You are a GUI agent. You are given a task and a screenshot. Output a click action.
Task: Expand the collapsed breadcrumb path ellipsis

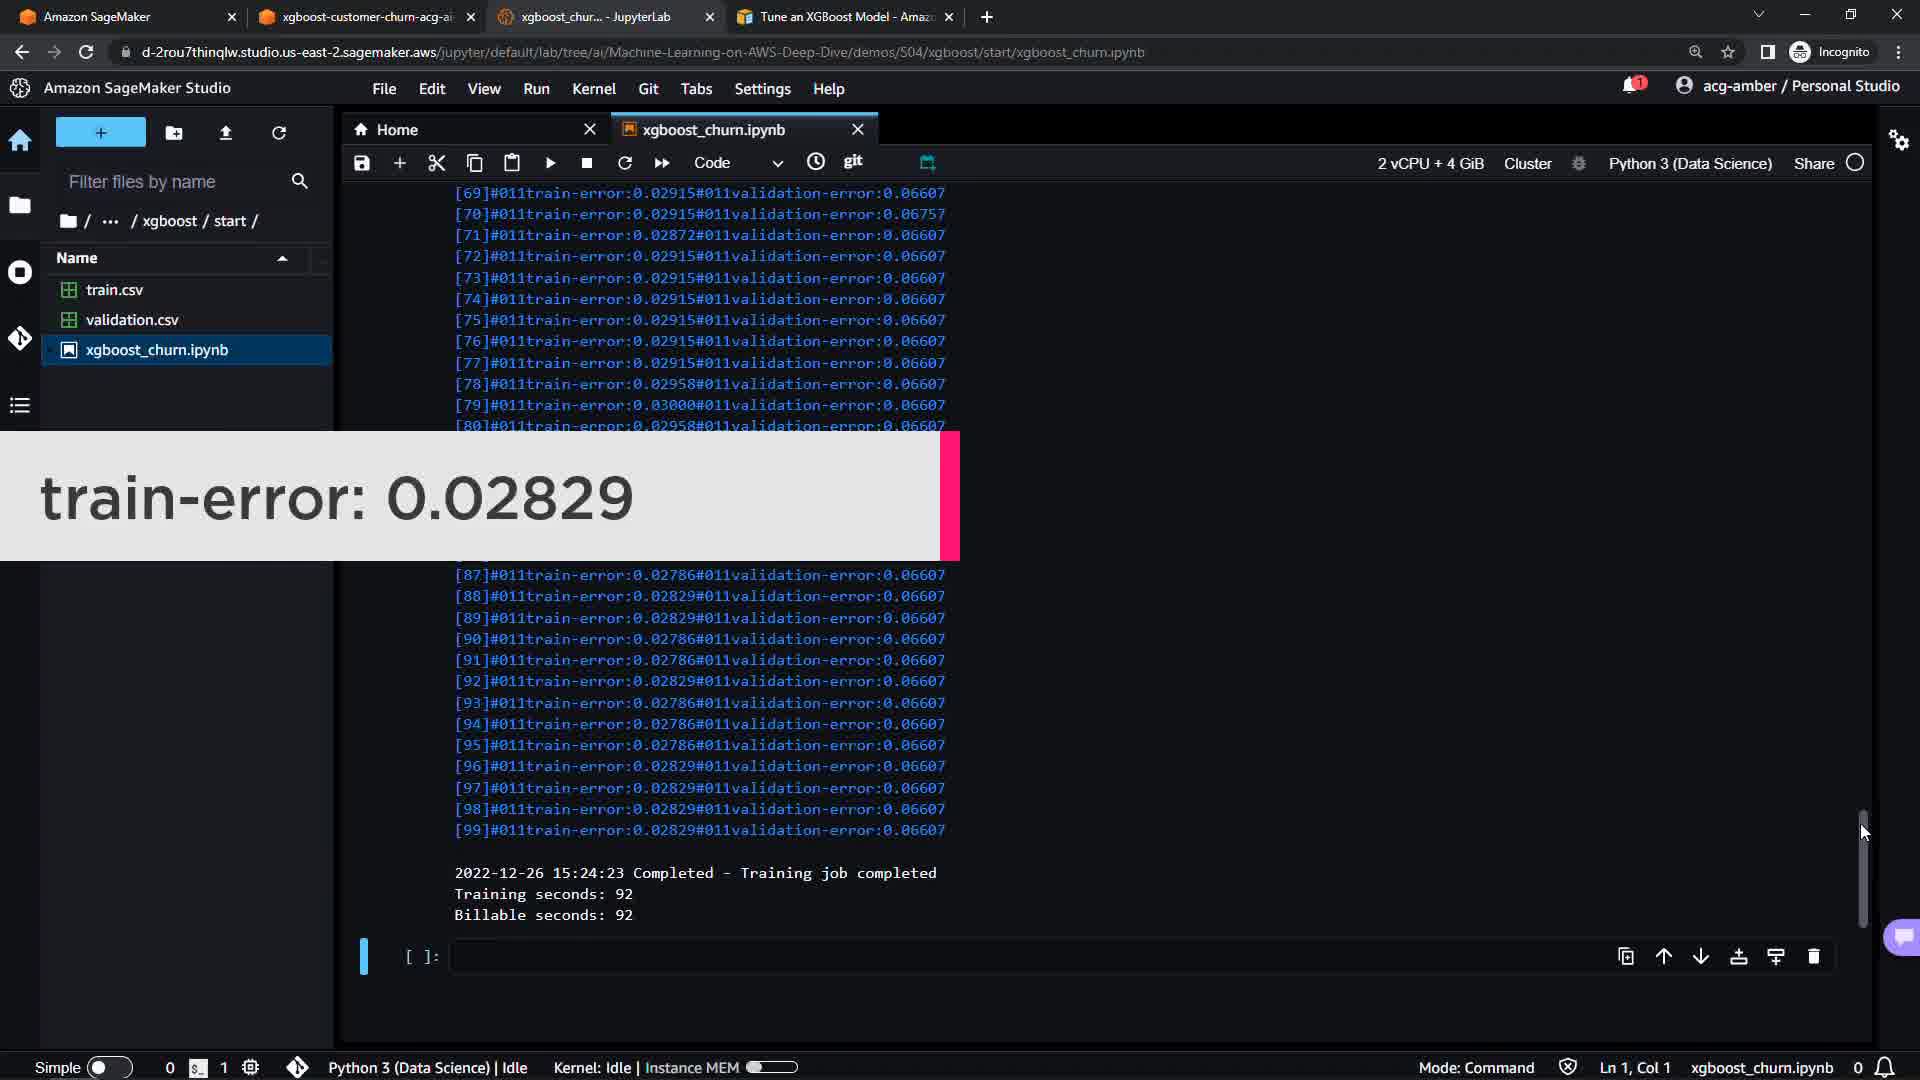[110, 221]
